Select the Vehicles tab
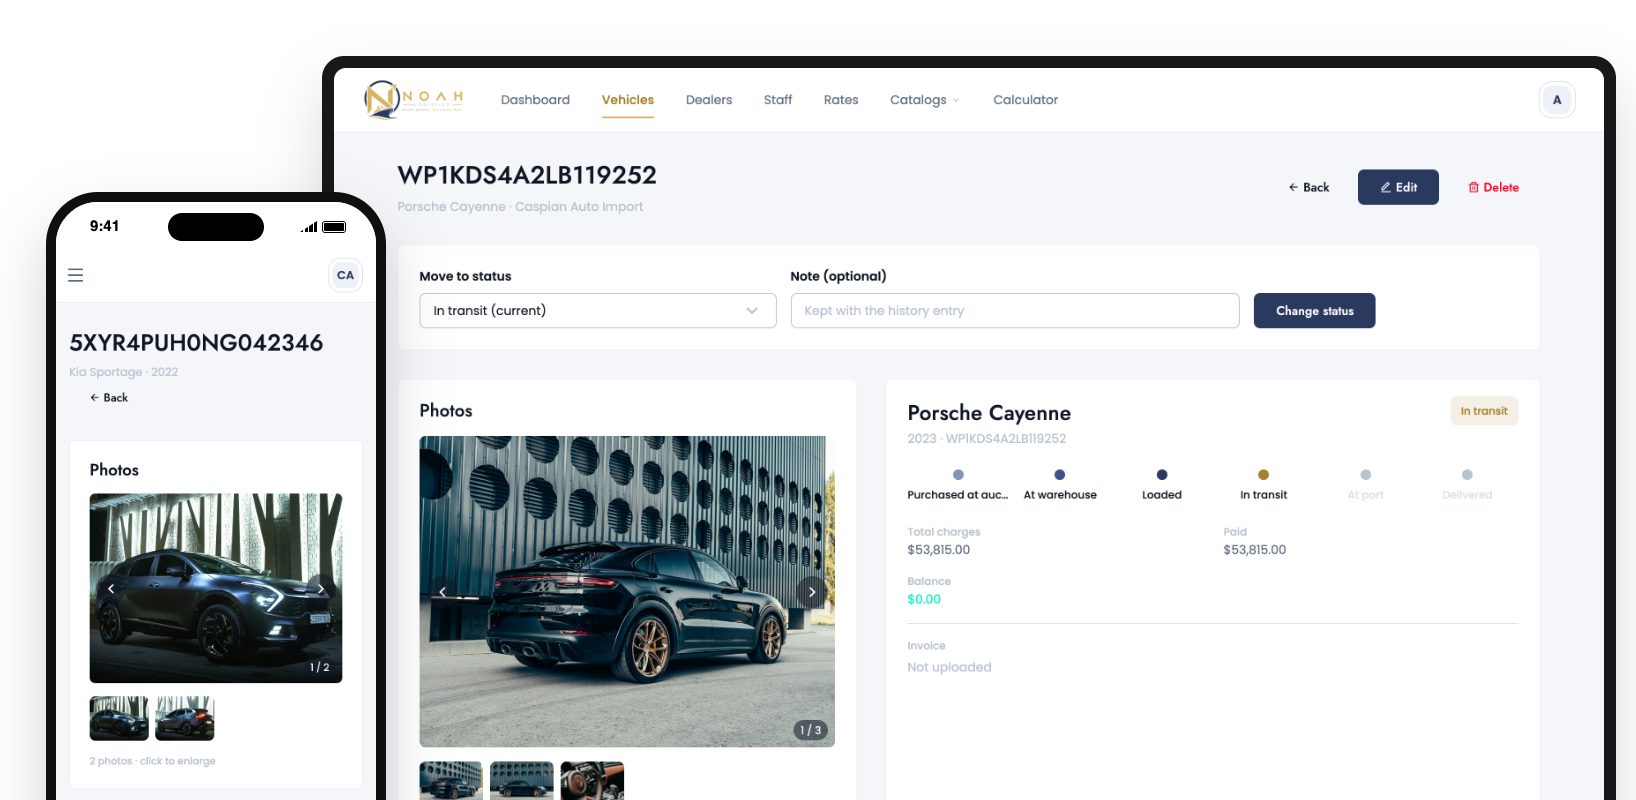Screen dimensions: 1636x800 628,100
